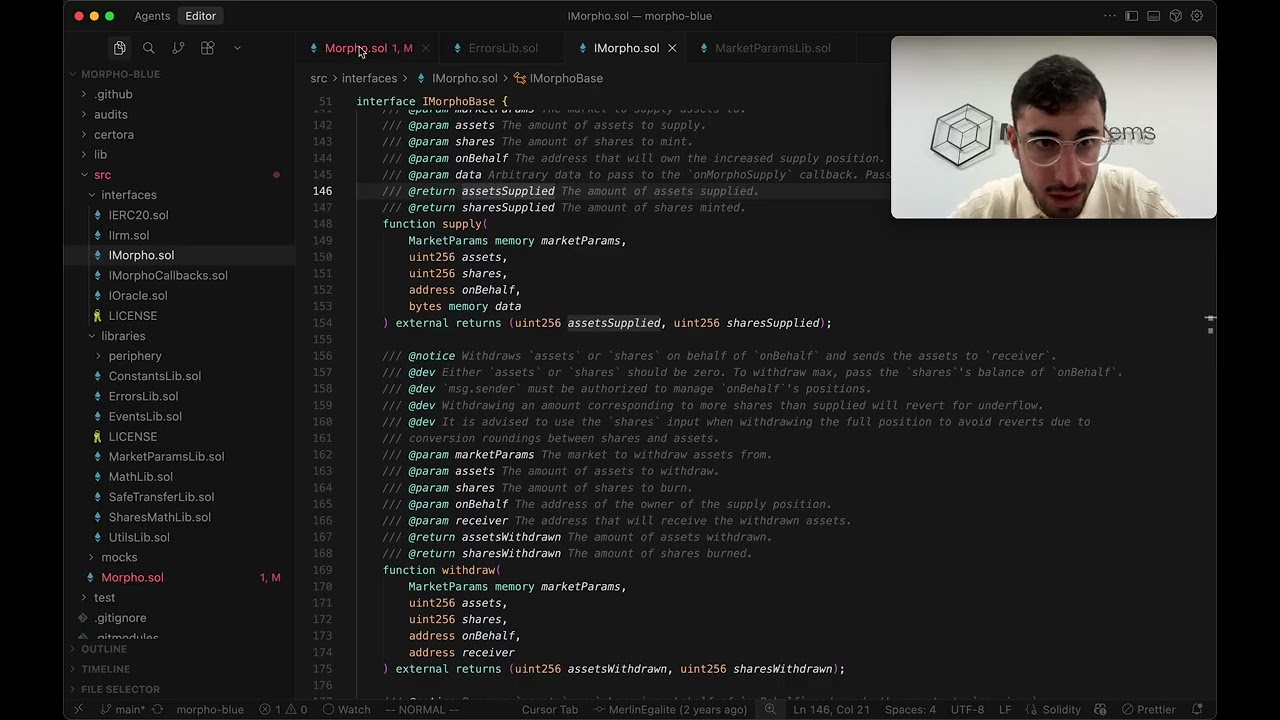1280x720 pixels.
Task: Toggle the primary sidebar layout button
Action: pyautogui.click(x=1132, y=16)
